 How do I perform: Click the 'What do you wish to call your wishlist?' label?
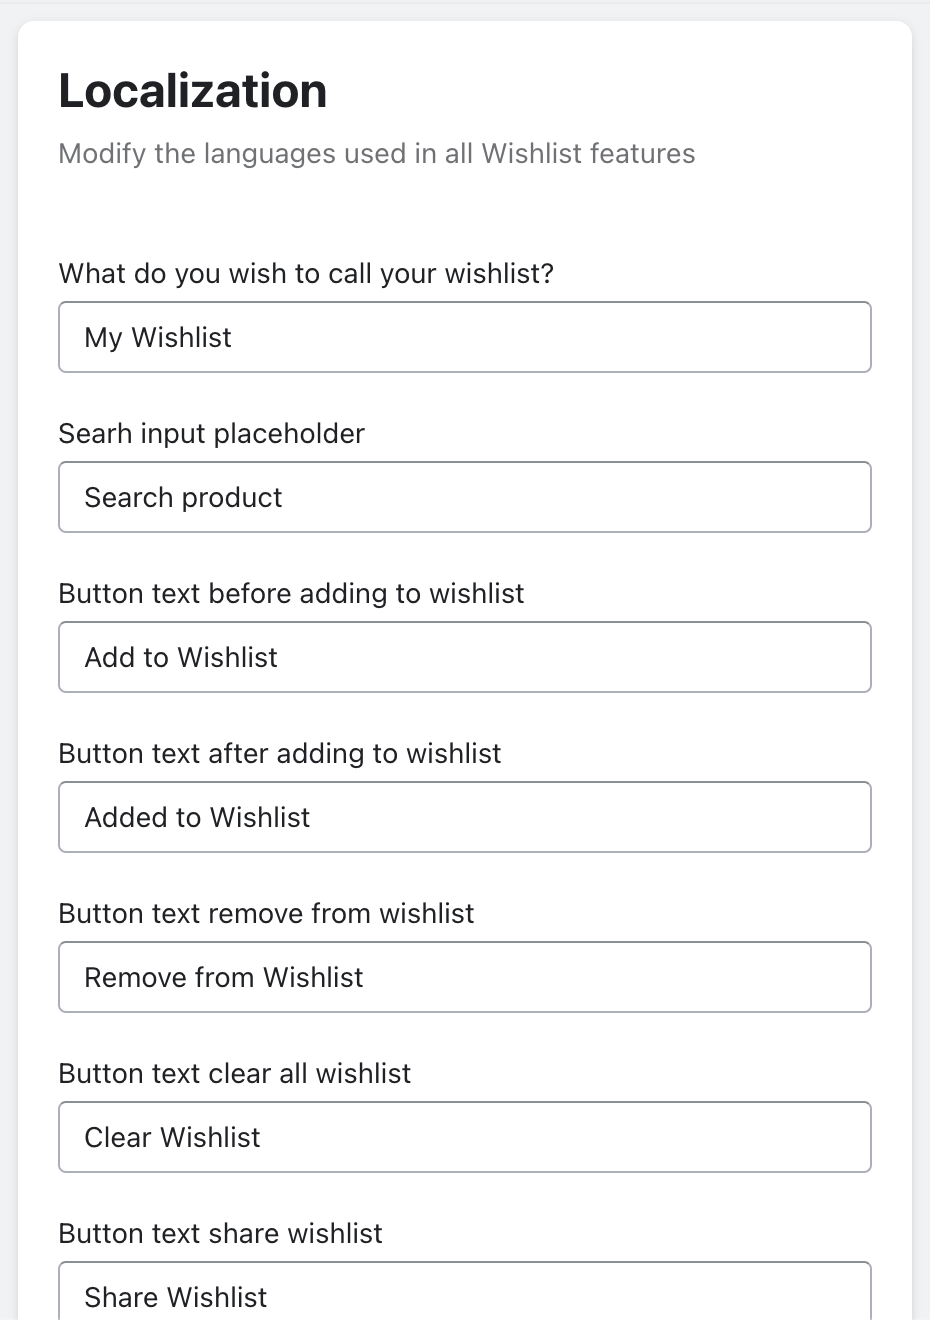pos(306,274)
